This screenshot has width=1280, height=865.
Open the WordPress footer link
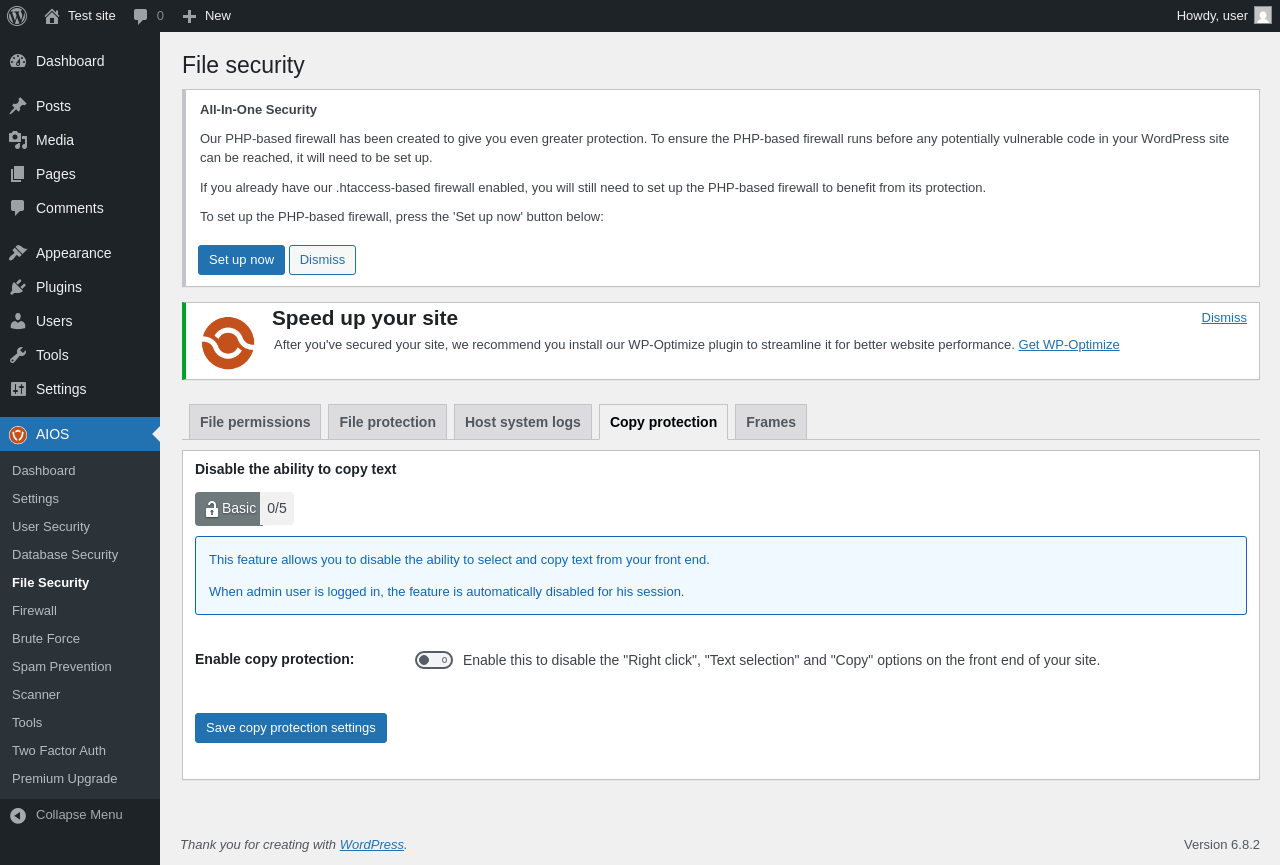tap(372, 844)
